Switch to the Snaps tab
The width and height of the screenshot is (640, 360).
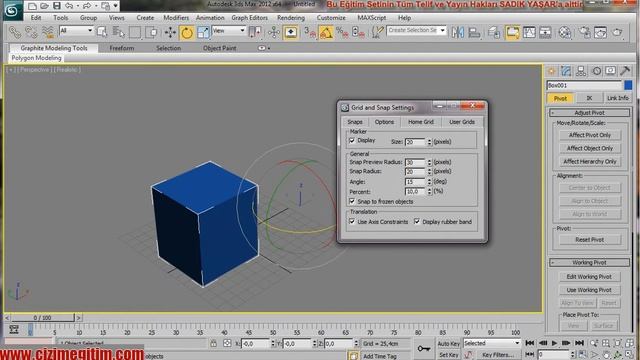355,122
